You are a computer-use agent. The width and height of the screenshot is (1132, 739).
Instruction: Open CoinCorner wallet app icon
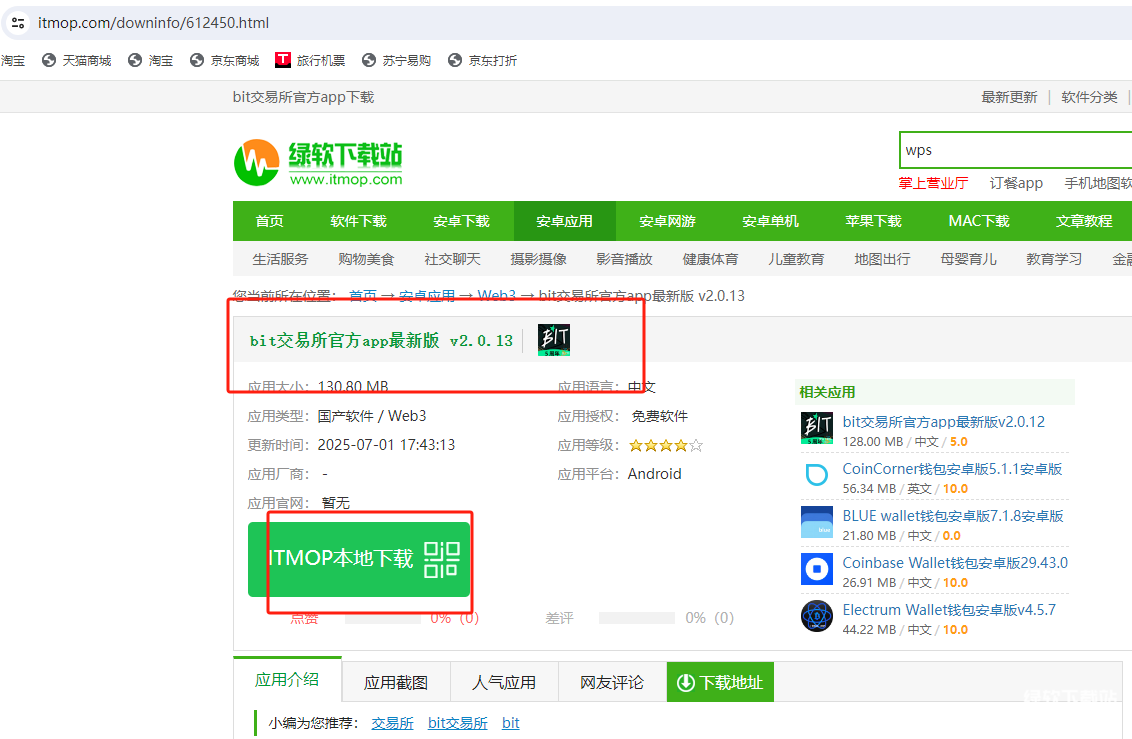[817, 475]
